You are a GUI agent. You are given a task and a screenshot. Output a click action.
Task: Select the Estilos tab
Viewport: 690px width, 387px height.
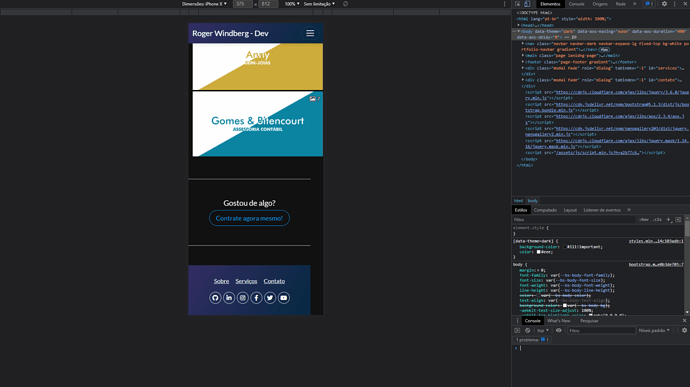point(521,210)
